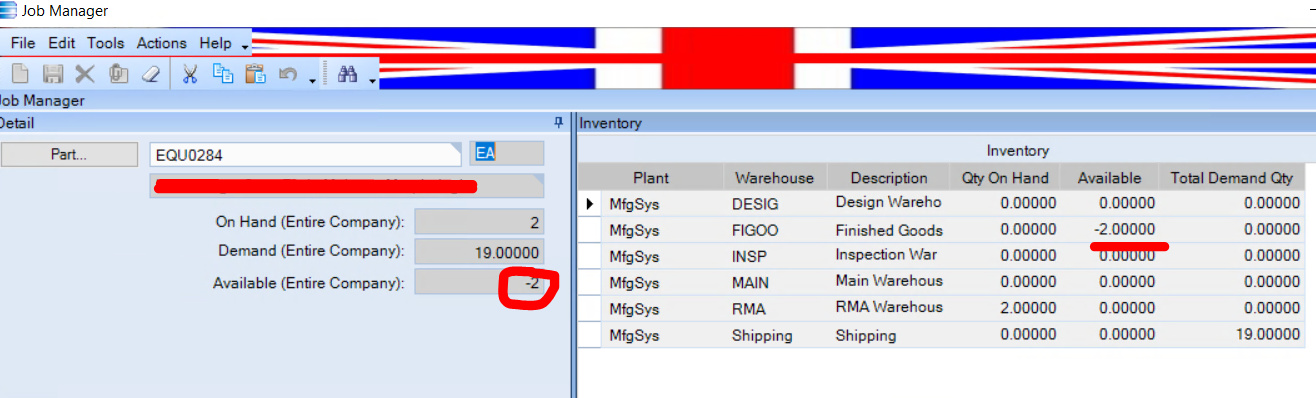Click the INSP warehouse cell
The height and width of the screenshot is (398, 1316).
click(x=775, y=256)
